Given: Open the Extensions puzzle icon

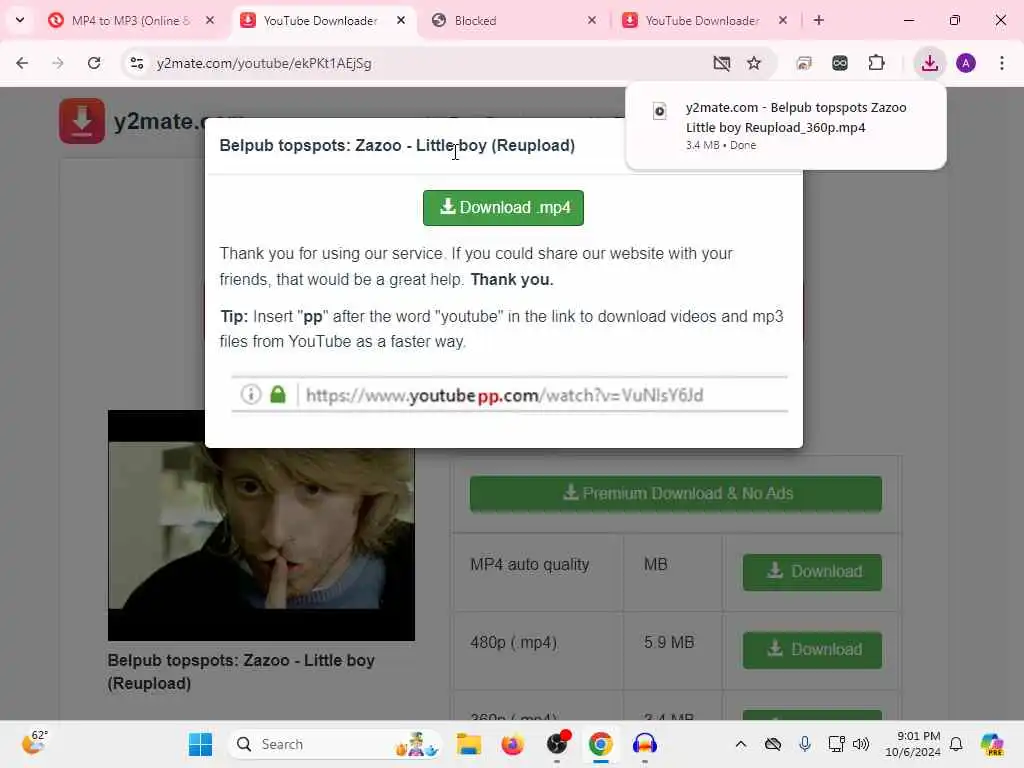Looking at the screenshot, I should [876, 63].
